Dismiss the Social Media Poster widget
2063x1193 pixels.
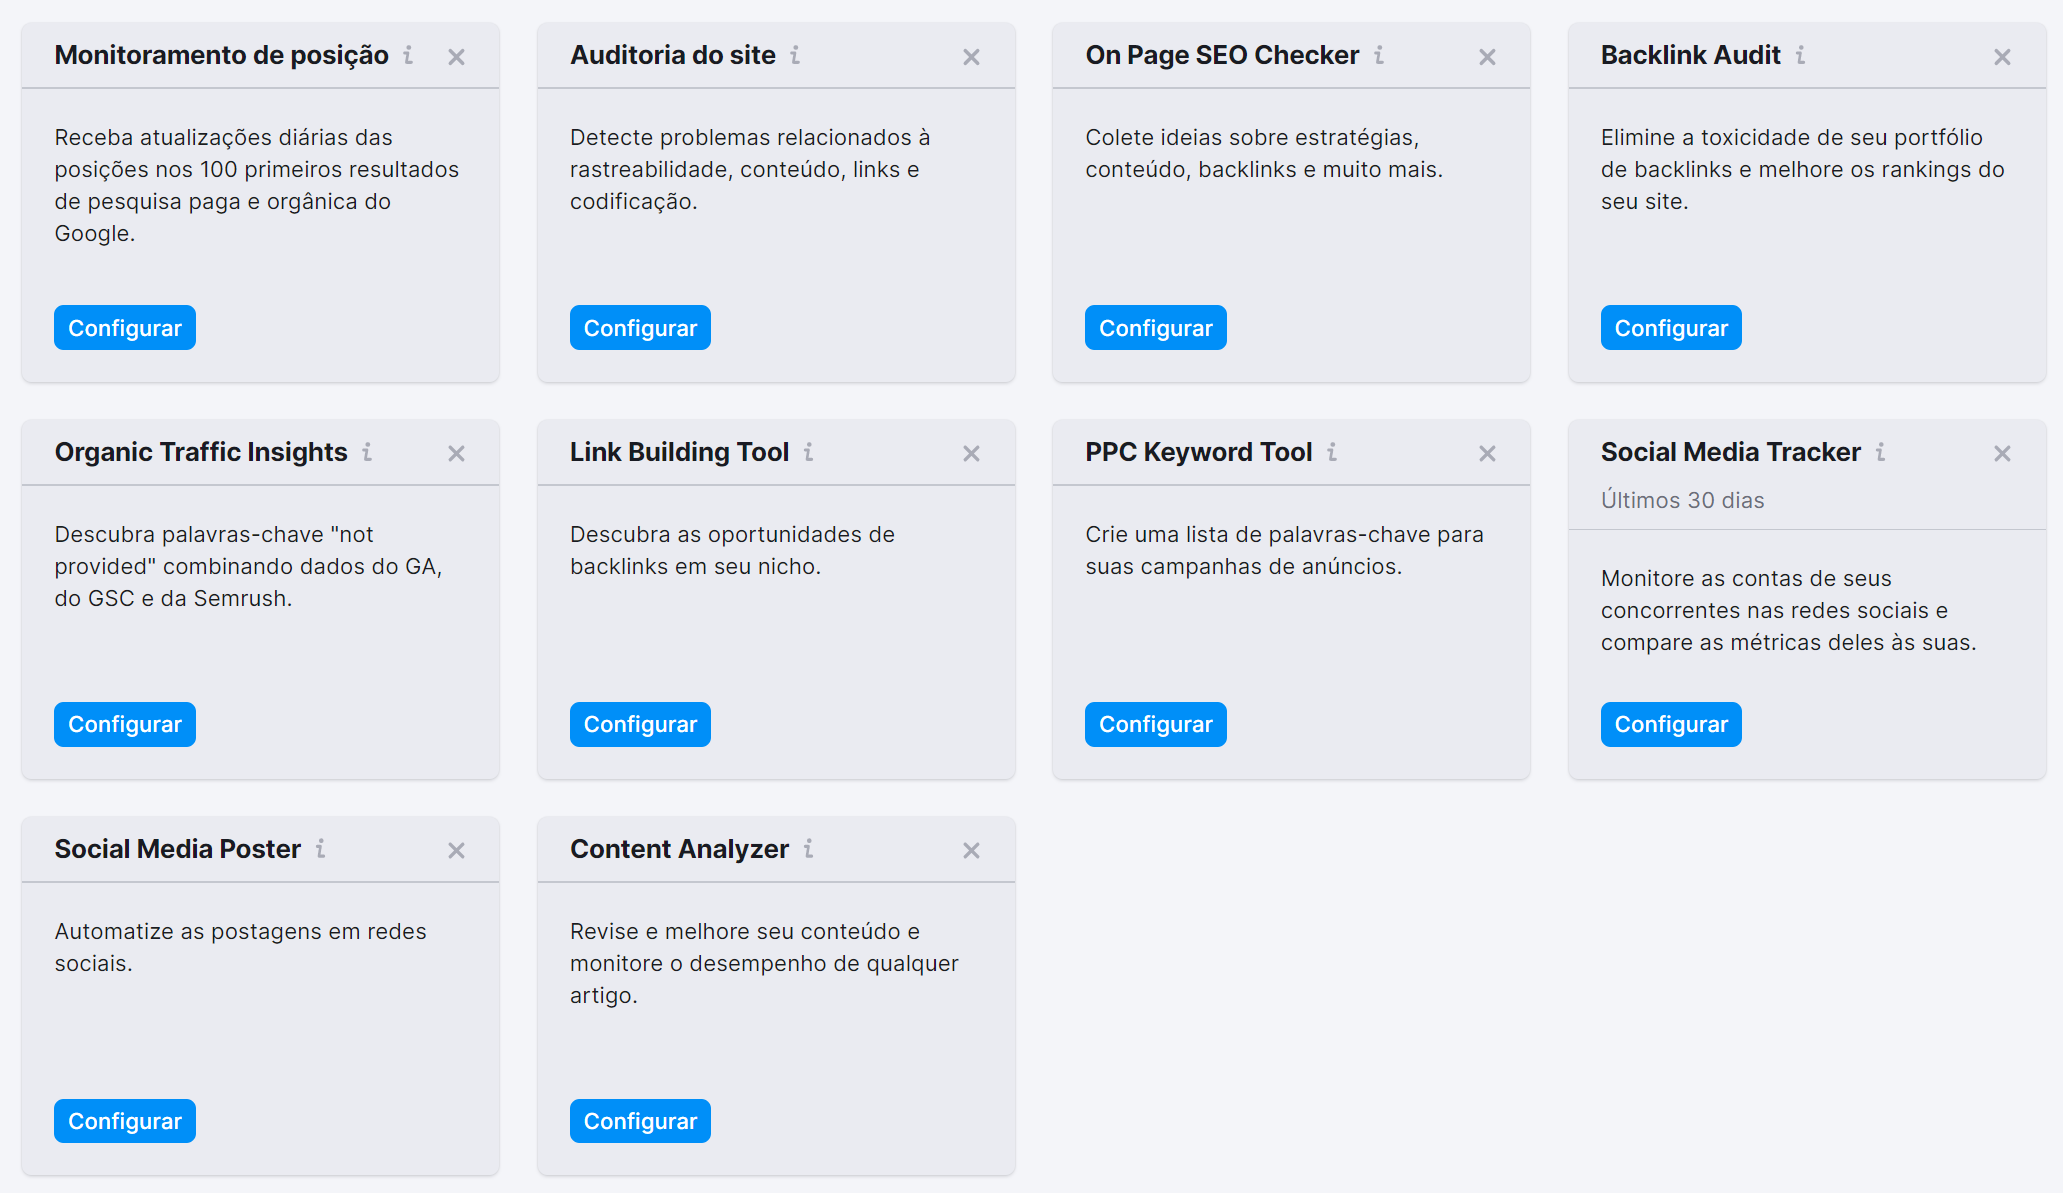456,850
